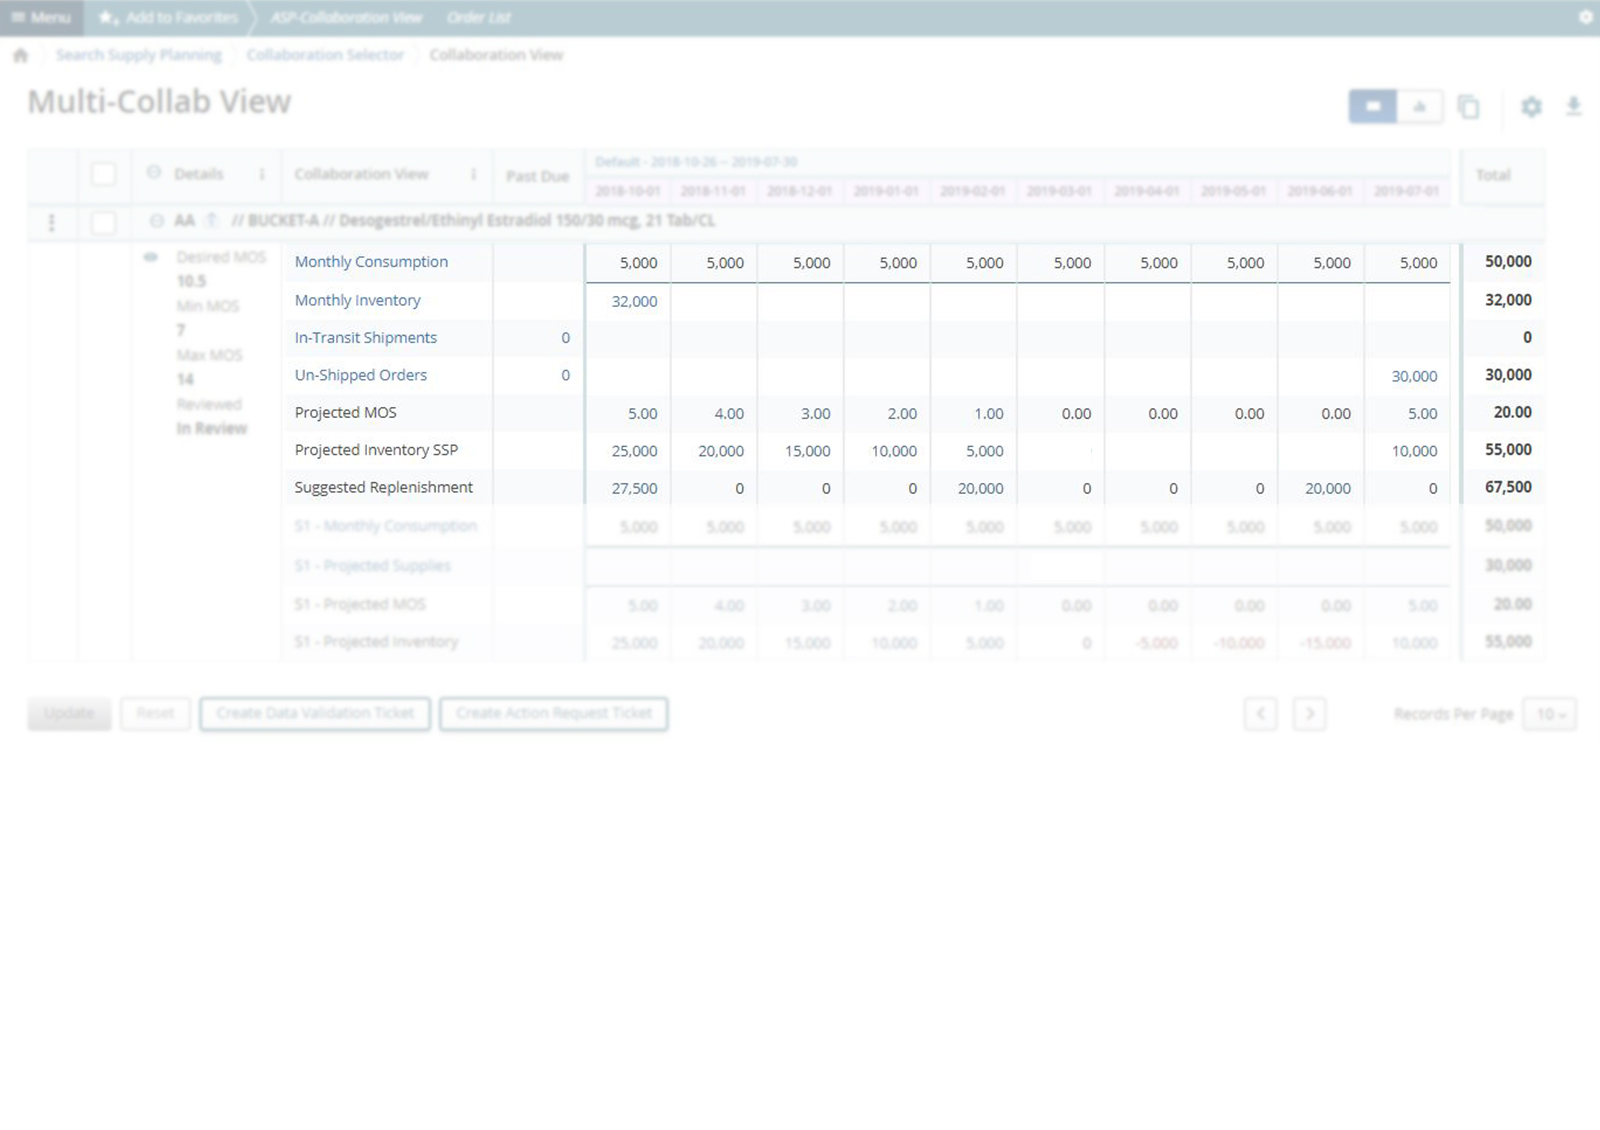The height and width of the screenshot is (1130, 1600).
Task: Toggle the select-all checkbox in table header
Action: (103, 174)
